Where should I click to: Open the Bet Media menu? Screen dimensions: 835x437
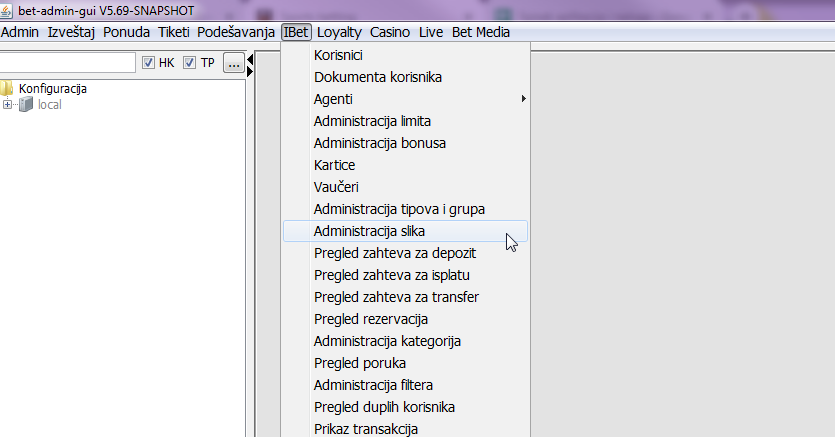tap(481, 32)
